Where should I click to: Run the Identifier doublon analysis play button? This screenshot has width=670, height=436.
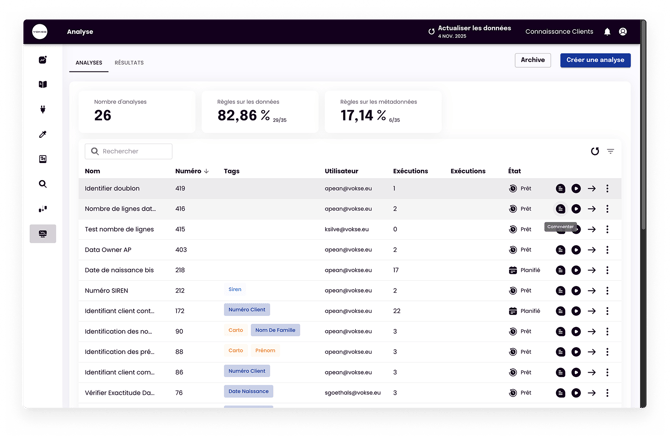(x=576, y=188)
